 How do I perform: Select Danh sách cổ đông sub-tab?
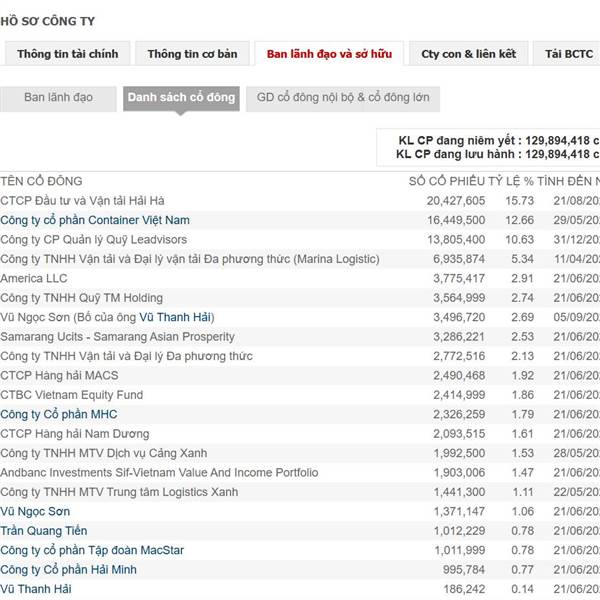tap(181, 98)
